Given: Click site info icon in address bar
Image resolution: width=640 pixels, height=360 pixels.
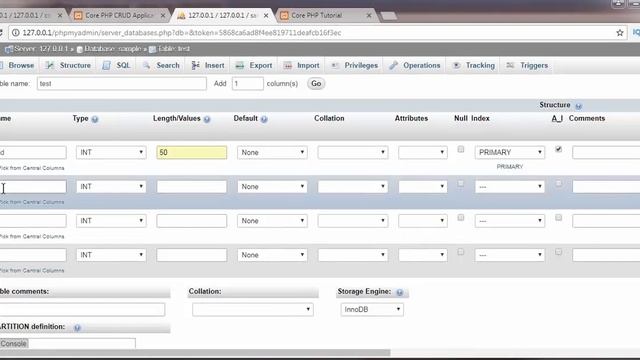Looking at the screenshot, I should tap(16, 33).
